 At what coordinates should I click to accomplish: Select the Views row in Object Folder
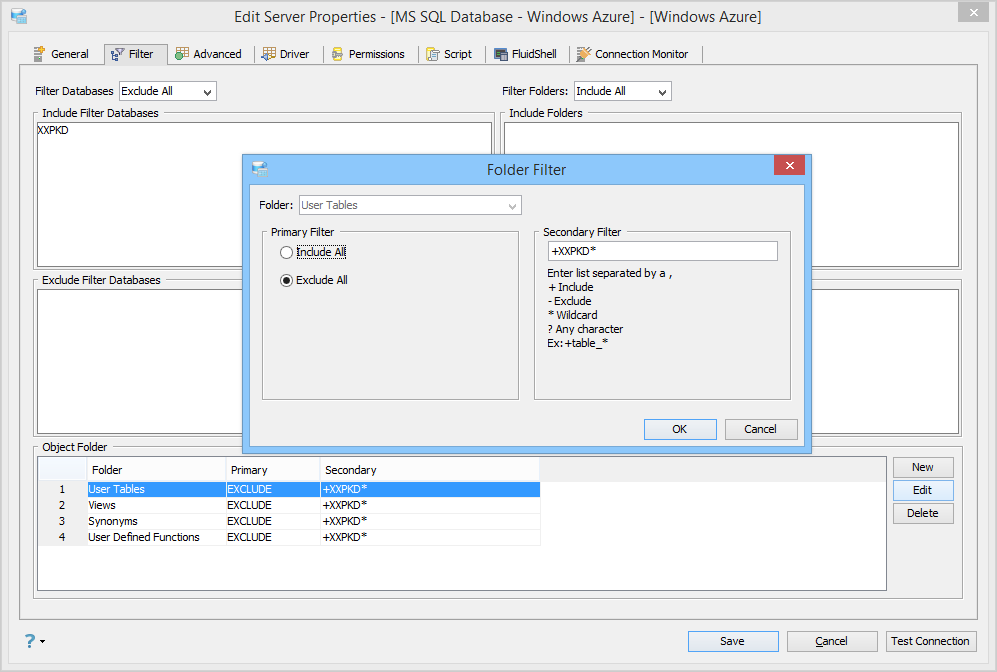[289, 505]
